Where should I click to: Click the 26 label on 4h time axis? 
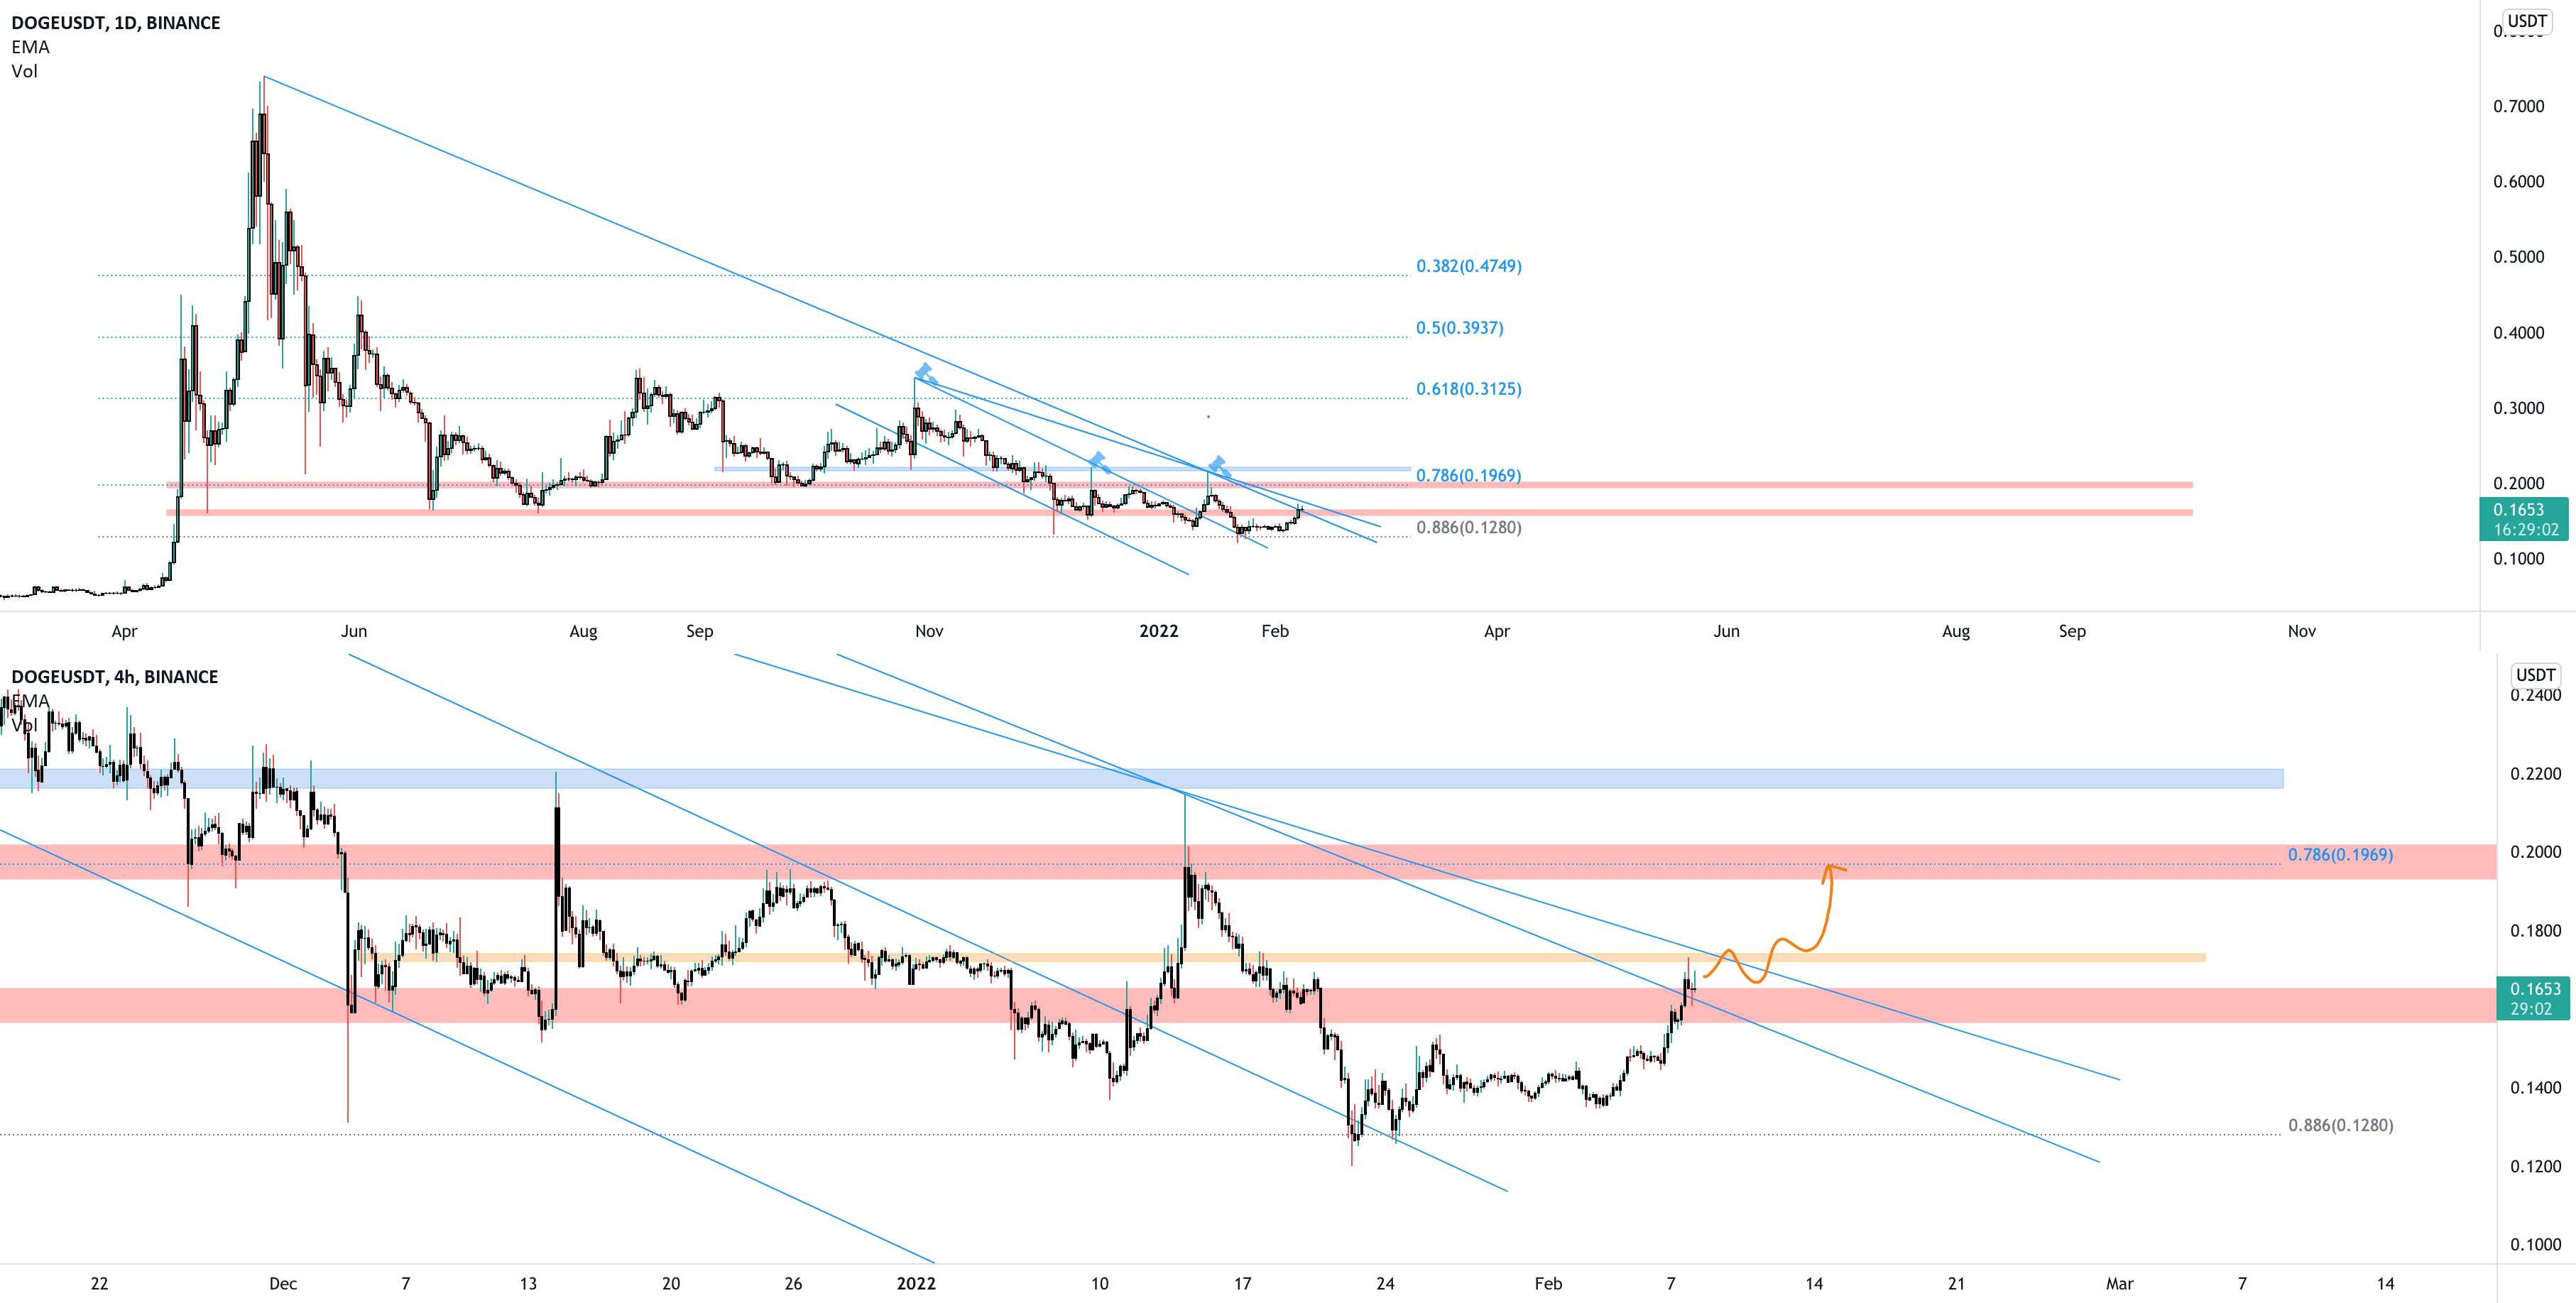[793, 1284]
